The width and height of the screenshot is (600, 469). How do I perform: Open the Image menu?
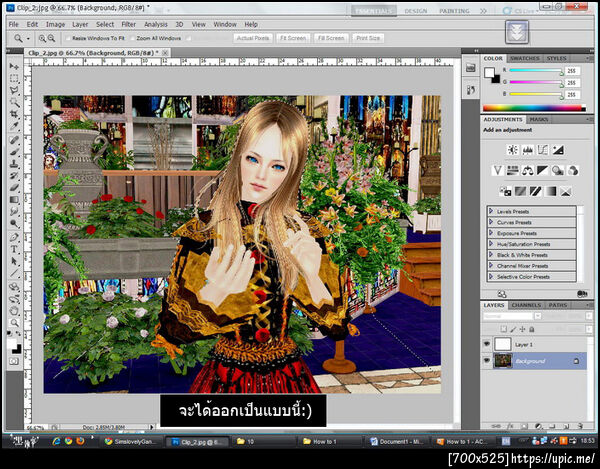pyautogui.click(x=55, y=24)
